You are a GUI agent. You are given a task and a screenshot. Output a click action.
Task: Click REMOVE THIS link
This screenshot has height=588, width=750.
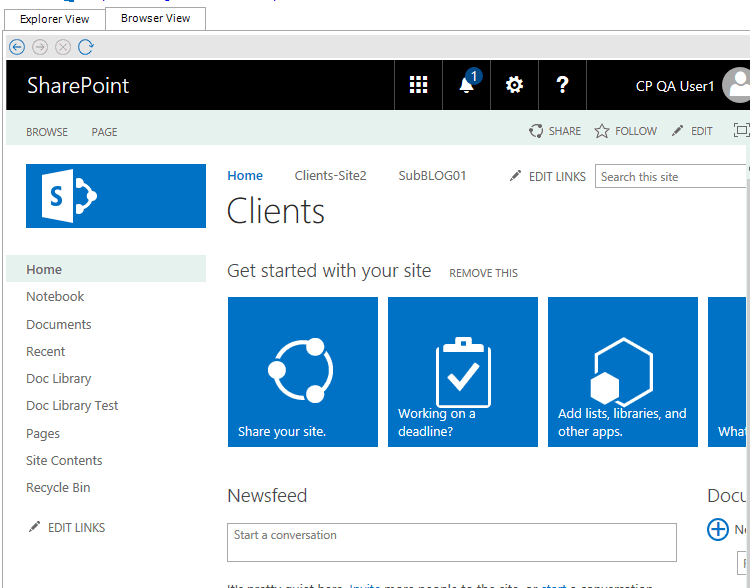point(483,273)
